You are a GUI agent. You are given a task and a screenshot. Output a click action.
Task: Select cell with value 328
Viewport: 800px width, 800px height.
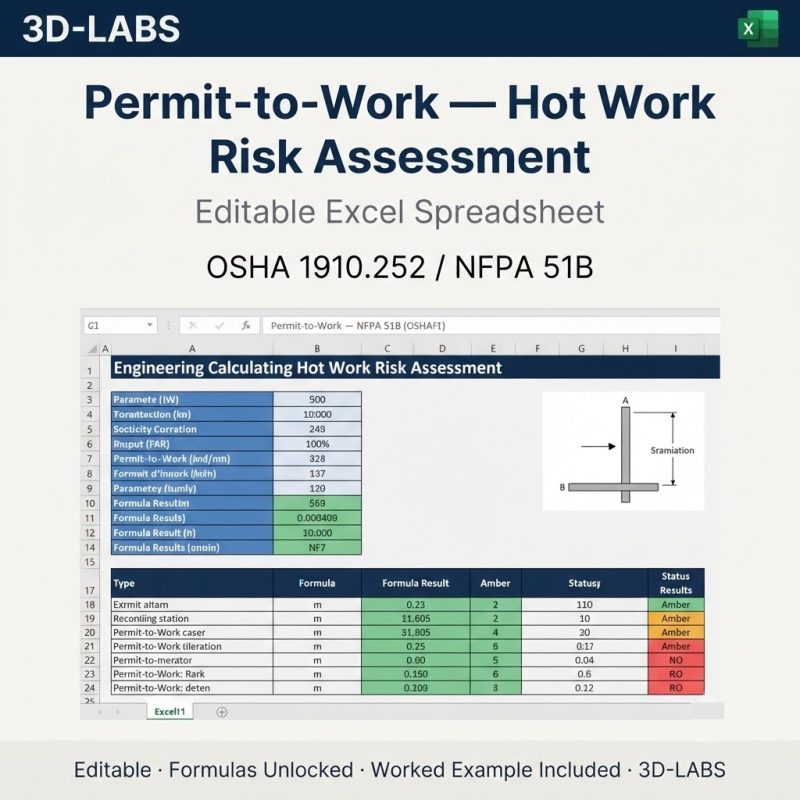tap(317, 459)
